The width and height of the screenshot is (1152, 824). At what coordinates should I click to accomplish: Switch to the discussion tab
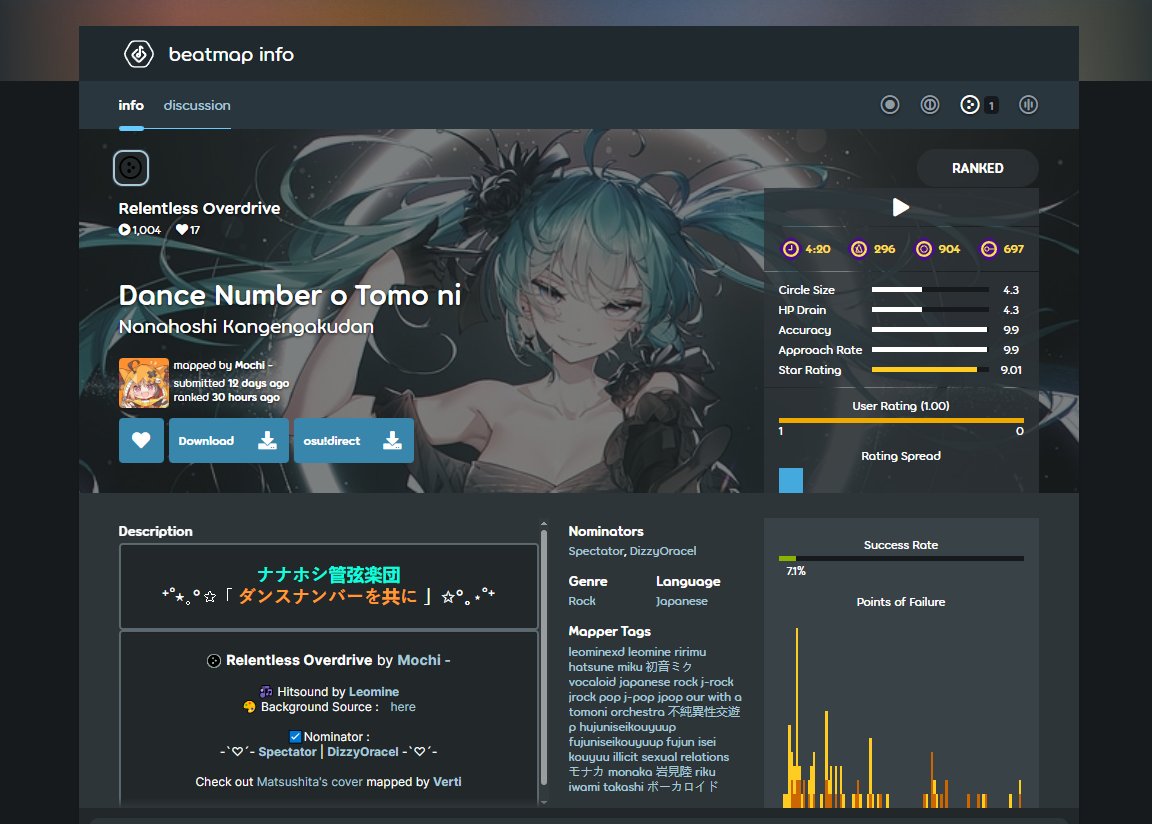197,105
